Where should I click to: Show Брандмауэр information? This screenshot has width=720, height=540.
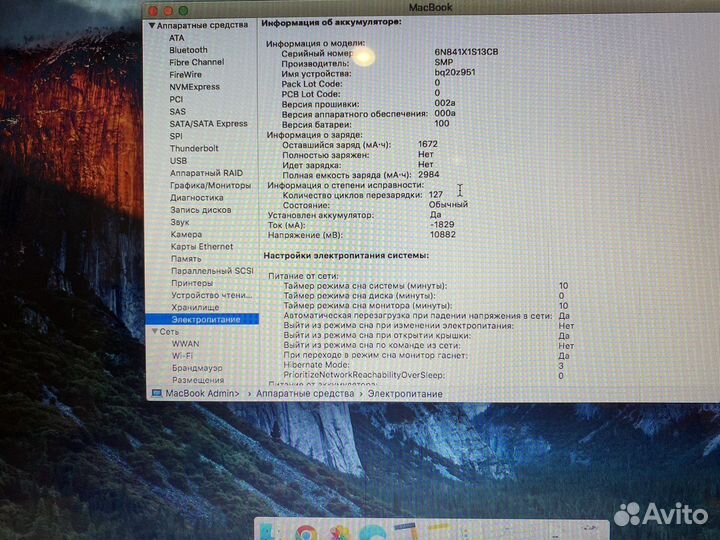coord(197,368)
